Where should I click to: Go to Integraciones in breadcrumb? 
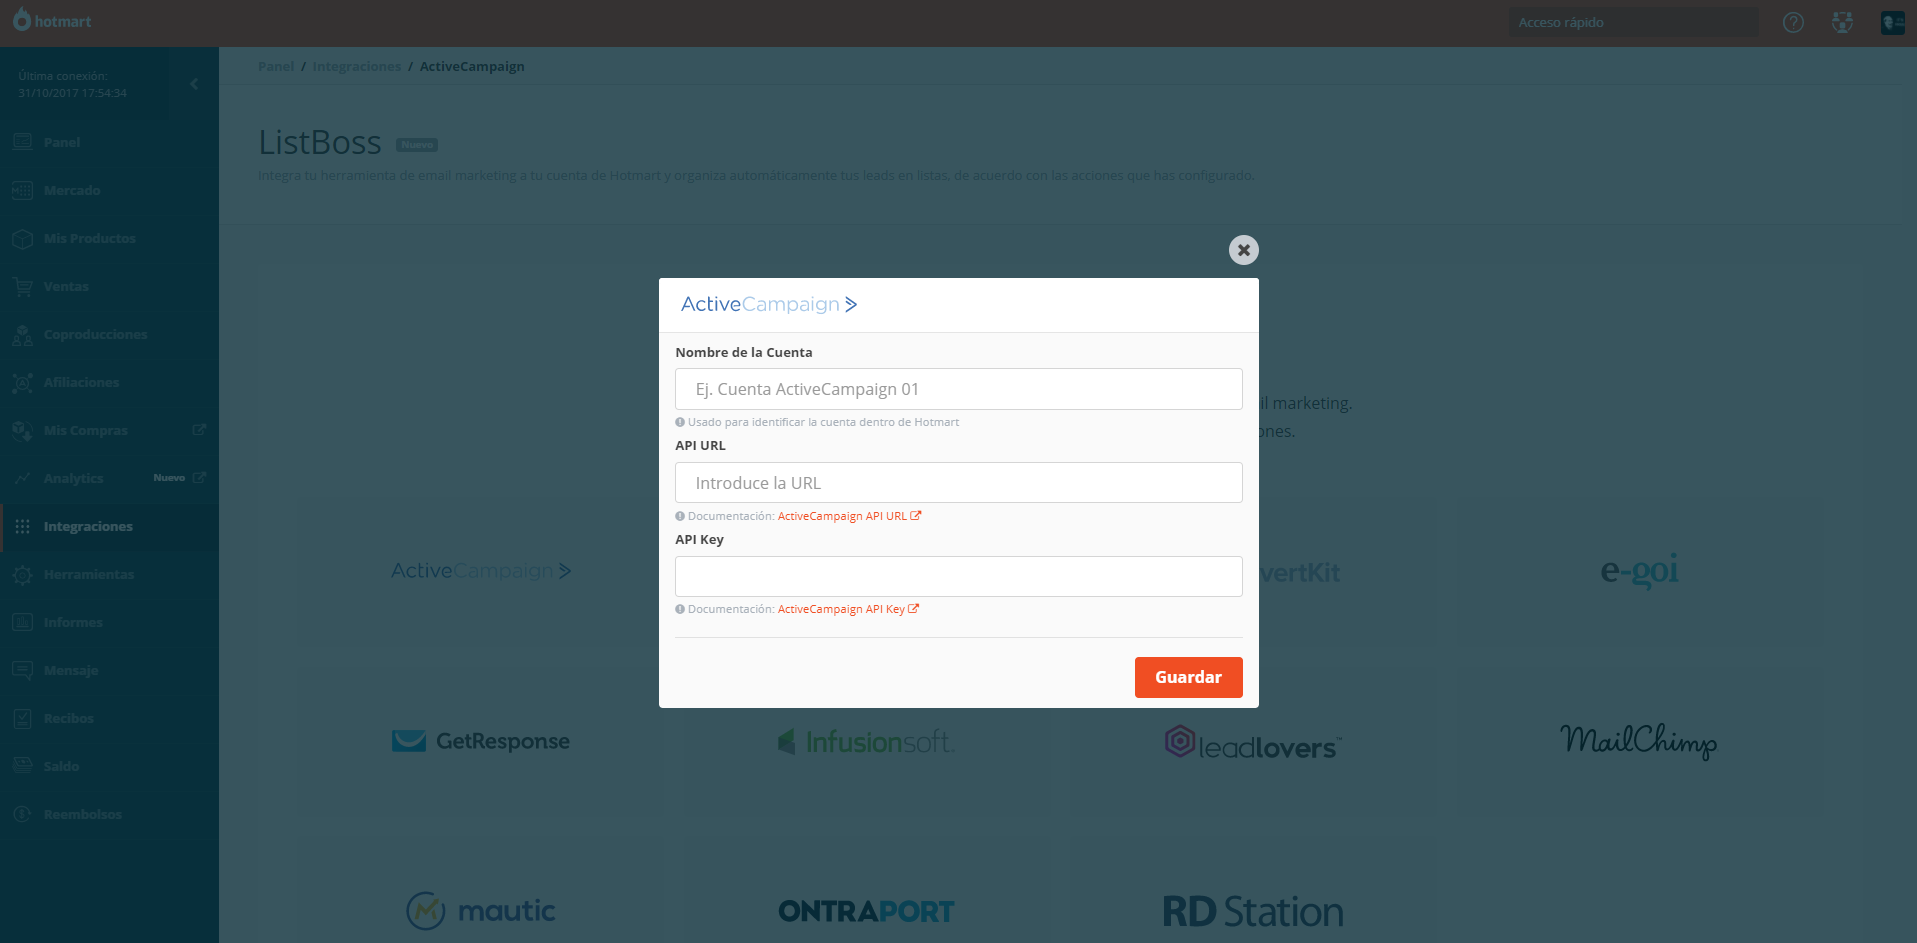tap(356, 67)
